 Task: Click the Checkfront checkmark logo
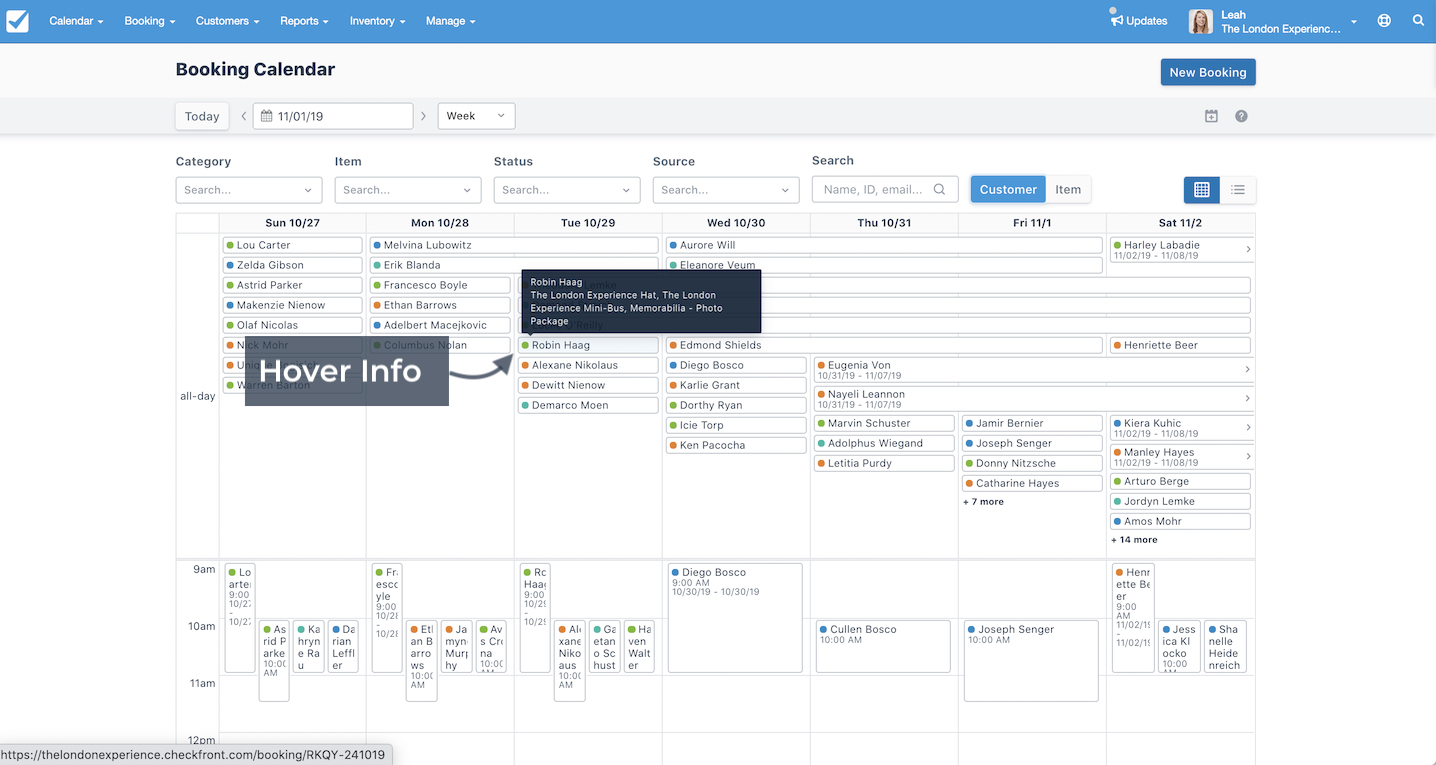click(x=17, y=21)
